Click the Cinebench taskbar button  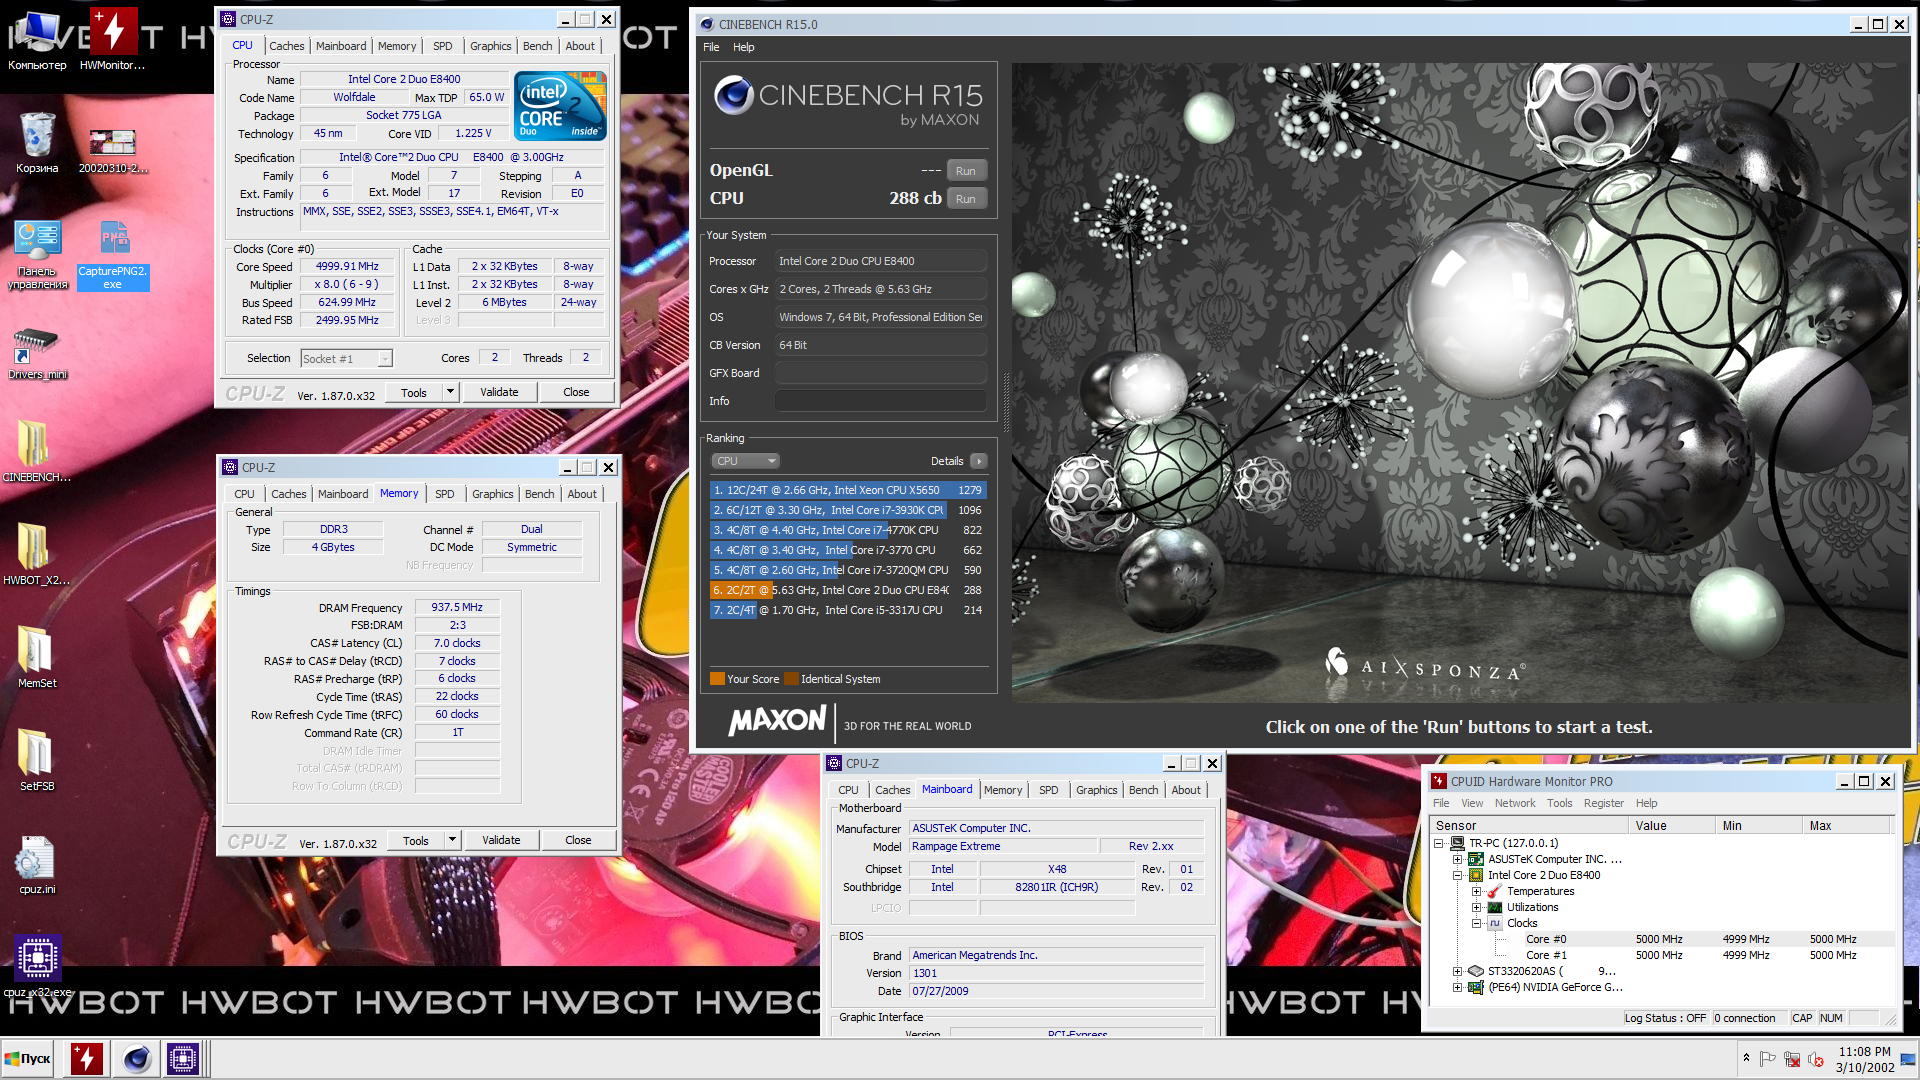click(136, 1059)
